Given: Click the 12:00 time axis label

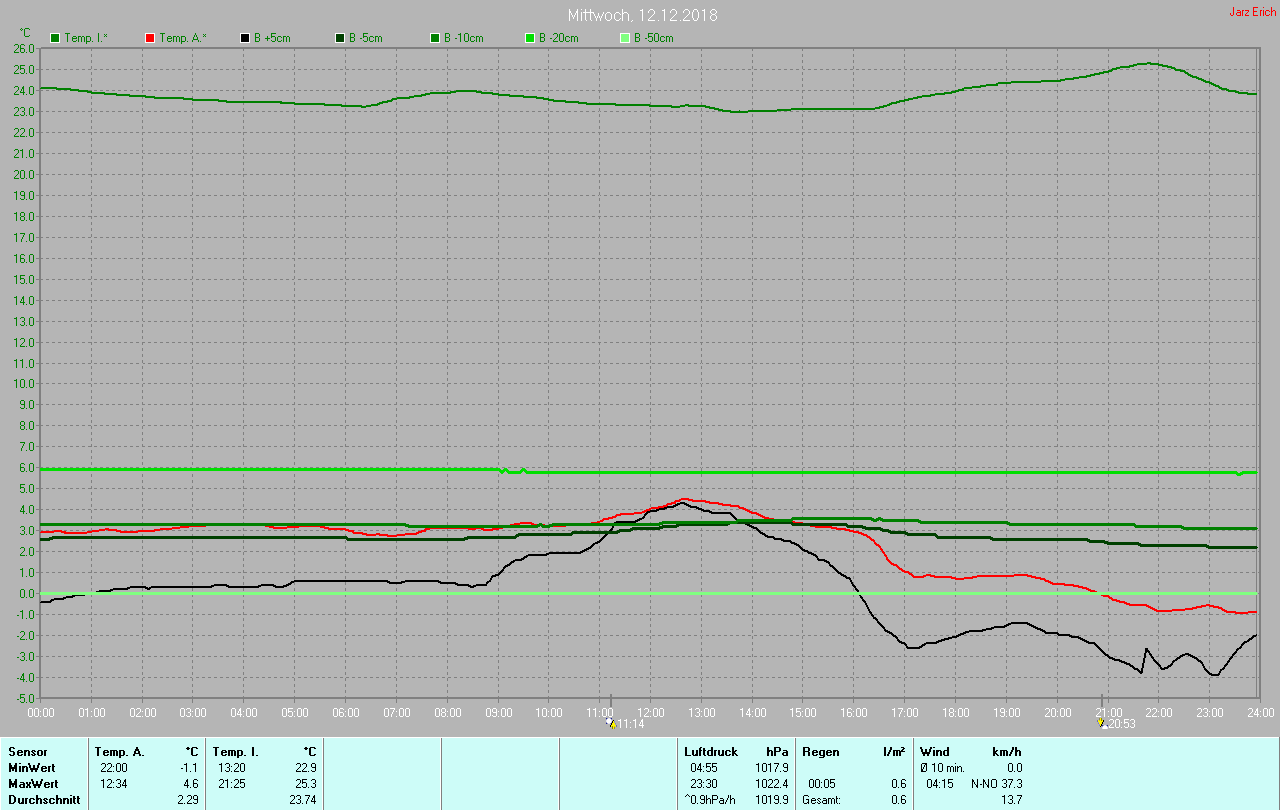Looking at the screenshot, I should [651, 712].
